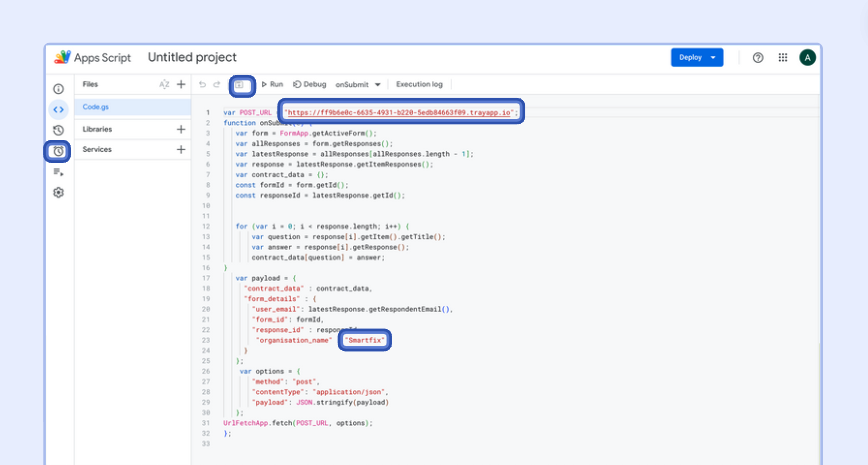Open the Execution log
The image size is (868, 465).
pos(419,85)
